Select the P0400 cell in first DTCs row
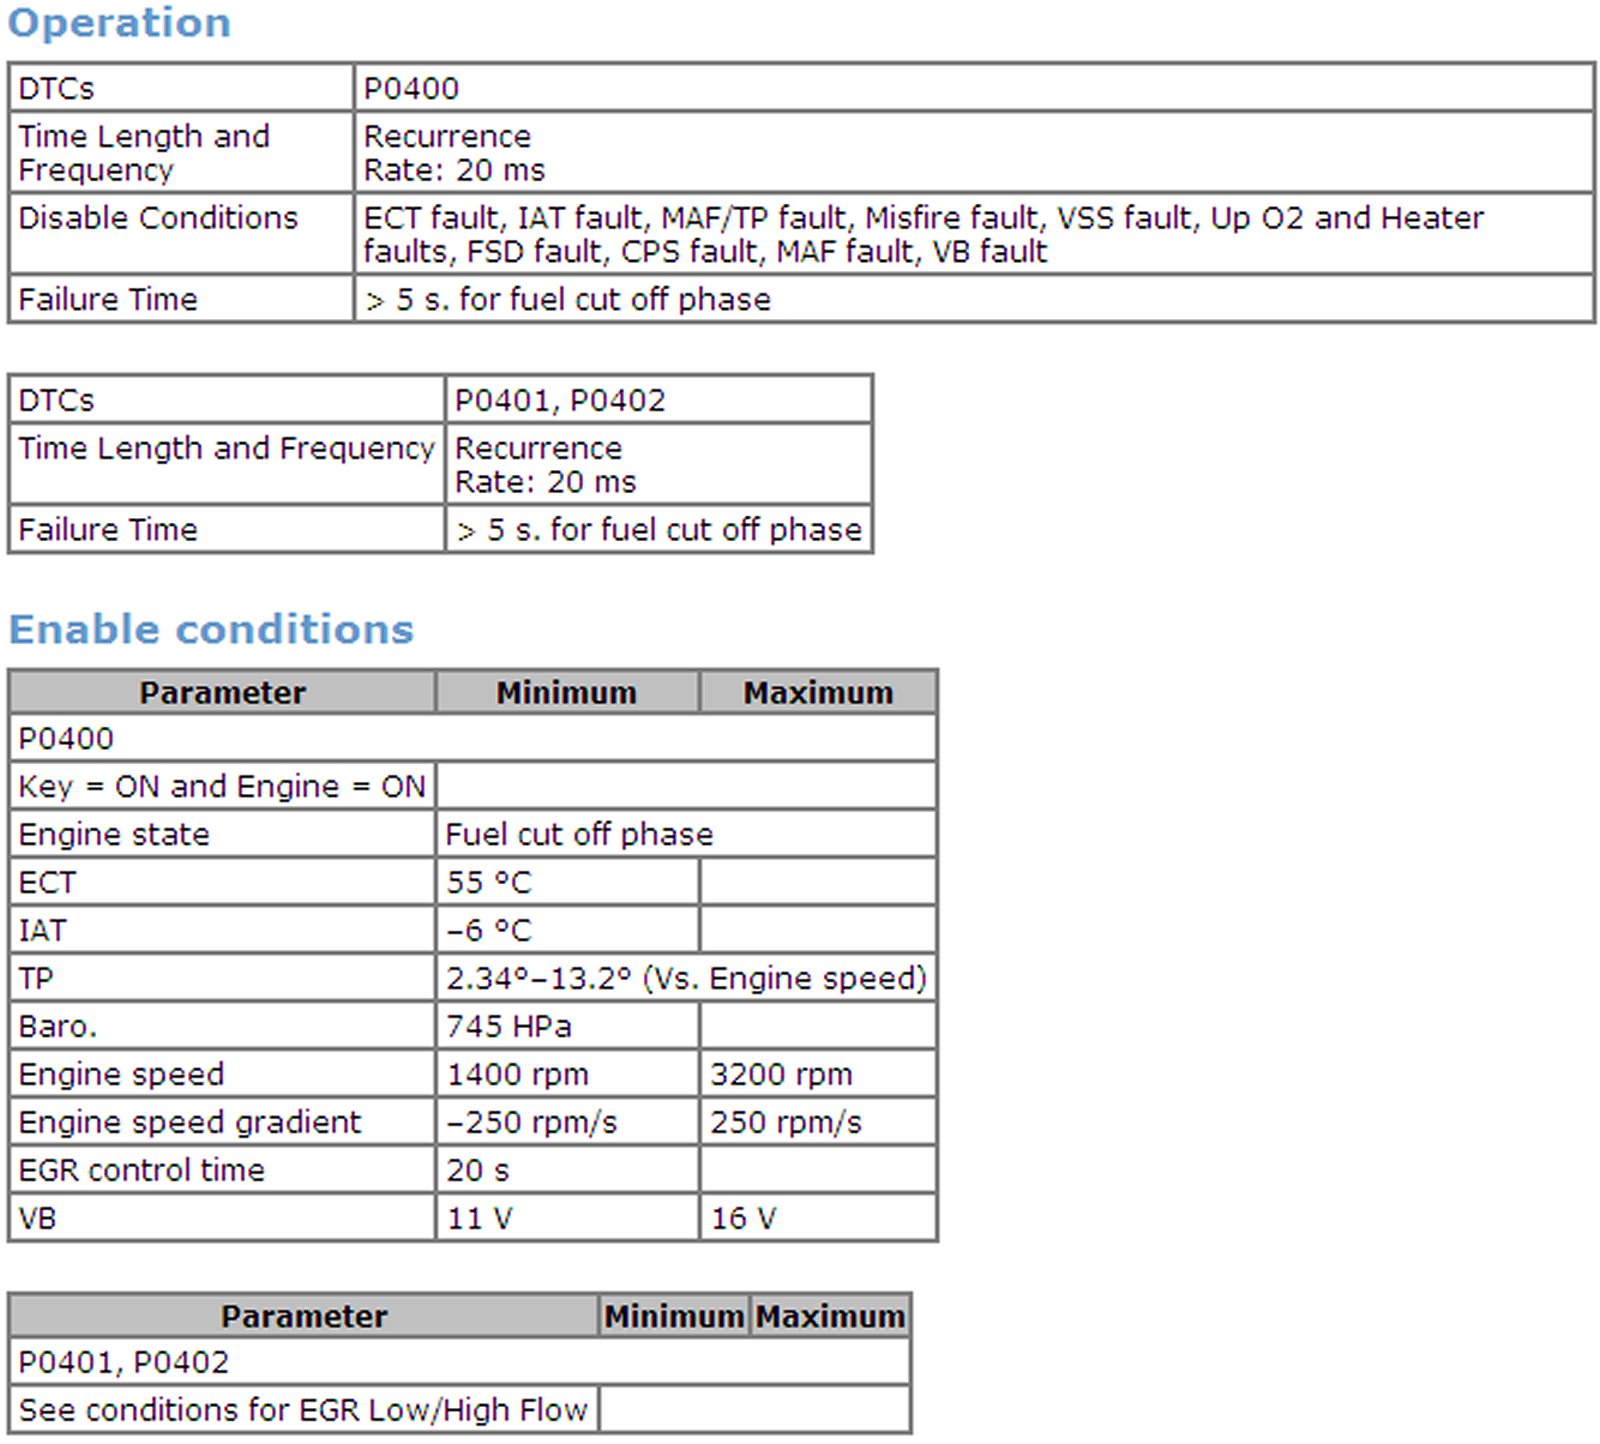The width and height of the screenshot is (1600, 1444). (411, 88)
